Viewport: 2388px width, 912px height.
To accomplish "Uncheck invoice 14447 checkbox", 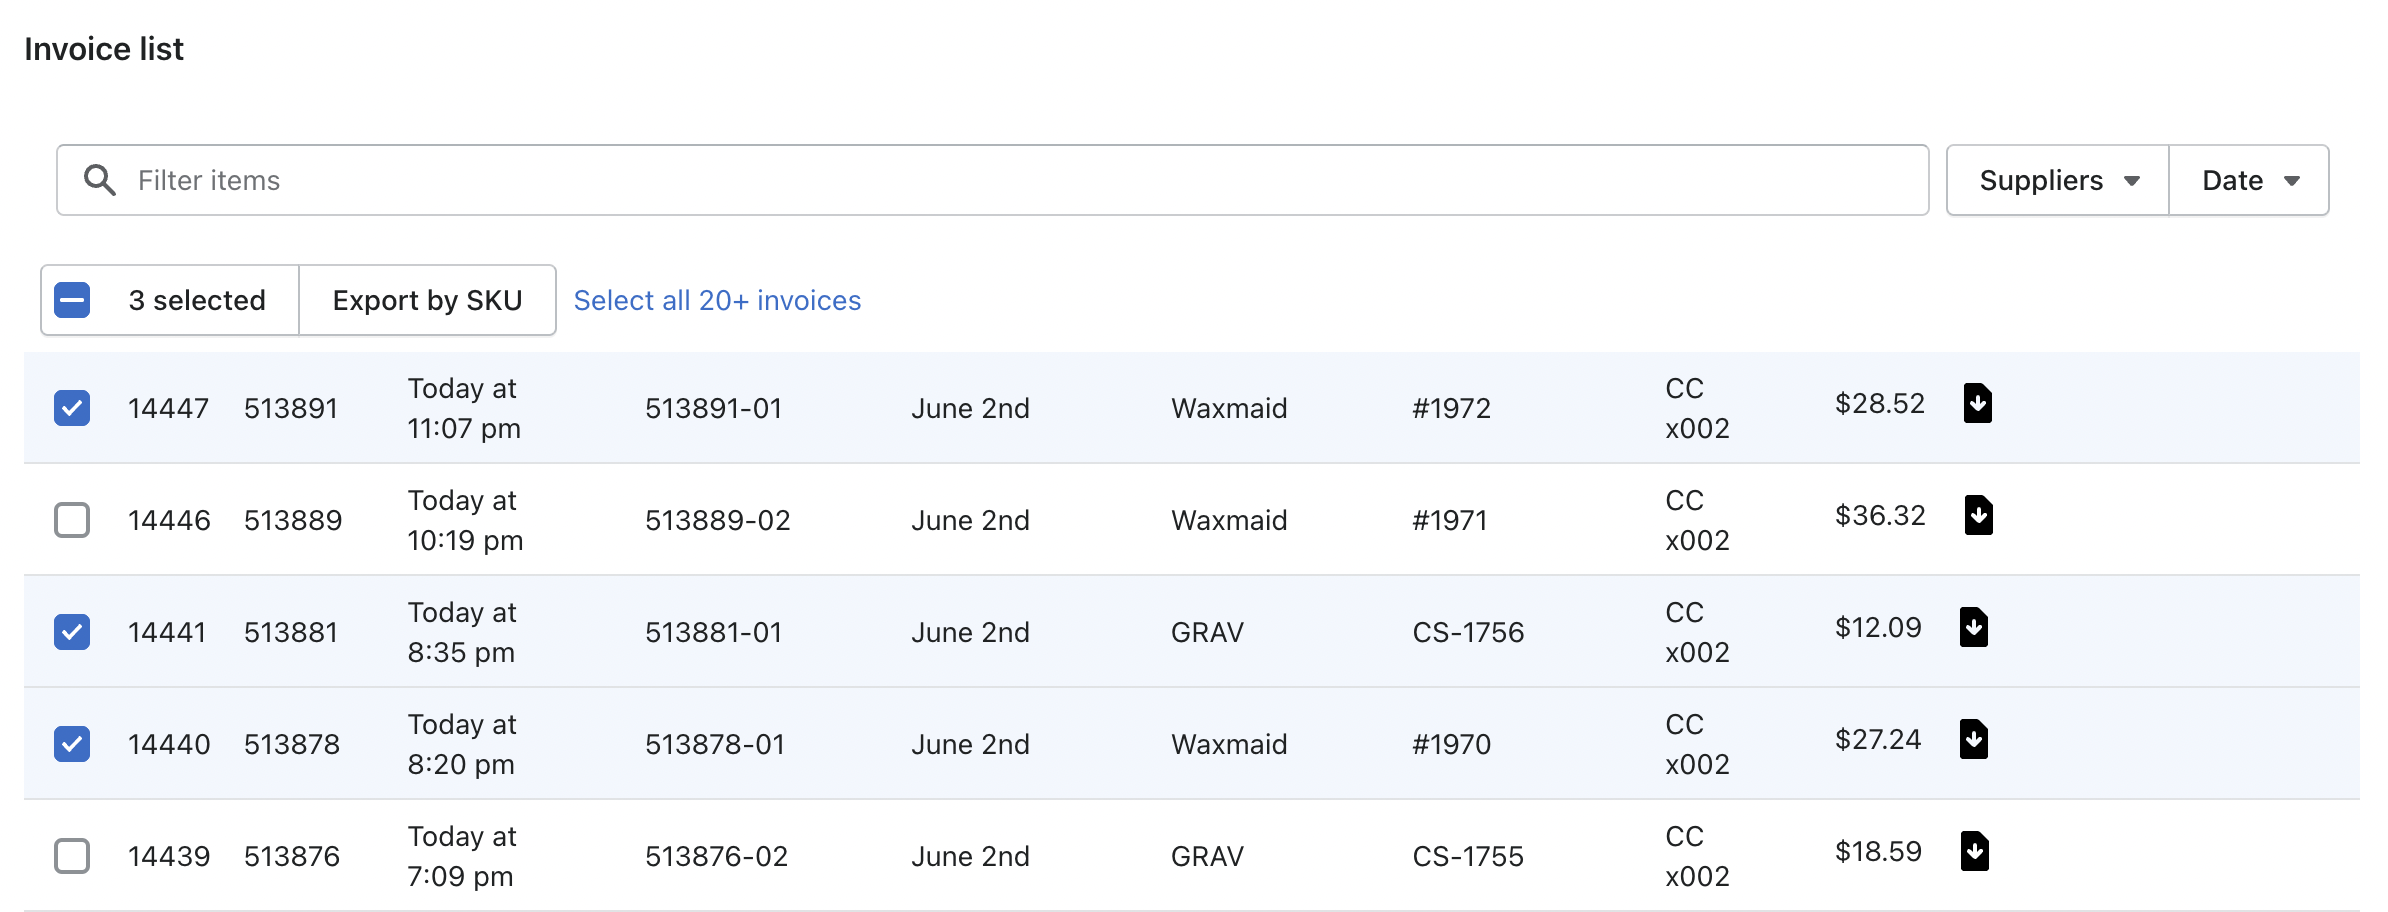I will pyautogui.click(x=72, y=408).
